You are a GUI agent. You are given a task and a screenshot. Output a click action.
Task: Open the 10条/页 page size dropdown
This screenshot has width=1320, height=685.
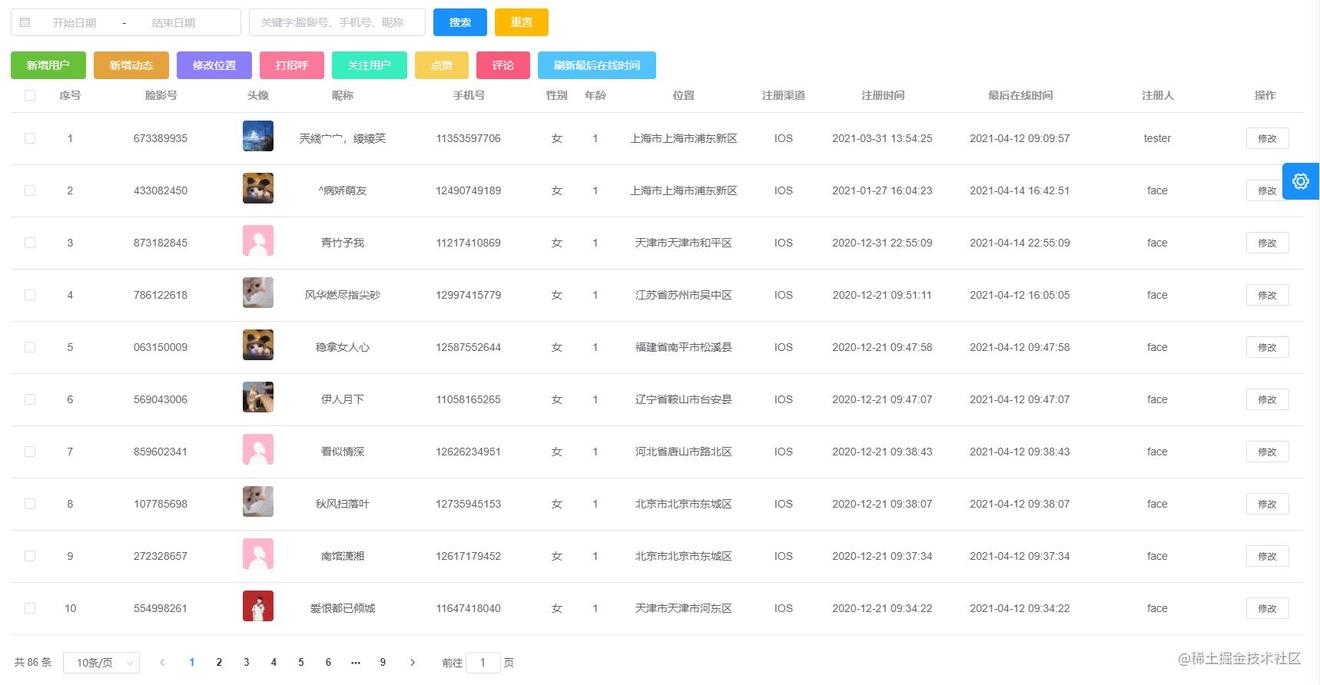(101, 663)
